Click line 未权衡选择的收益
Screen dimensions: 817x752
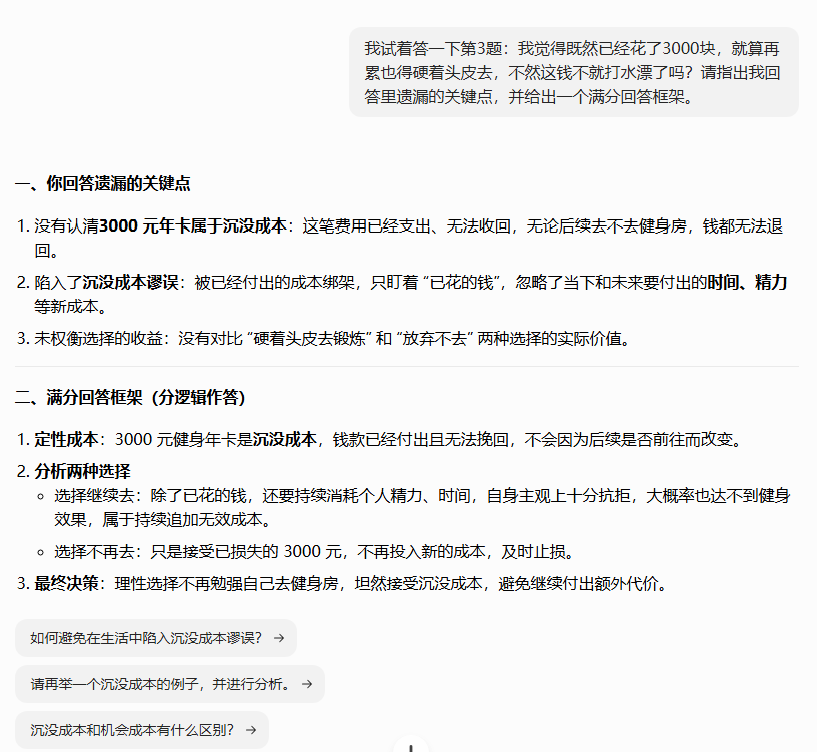[x=331, y=339]
